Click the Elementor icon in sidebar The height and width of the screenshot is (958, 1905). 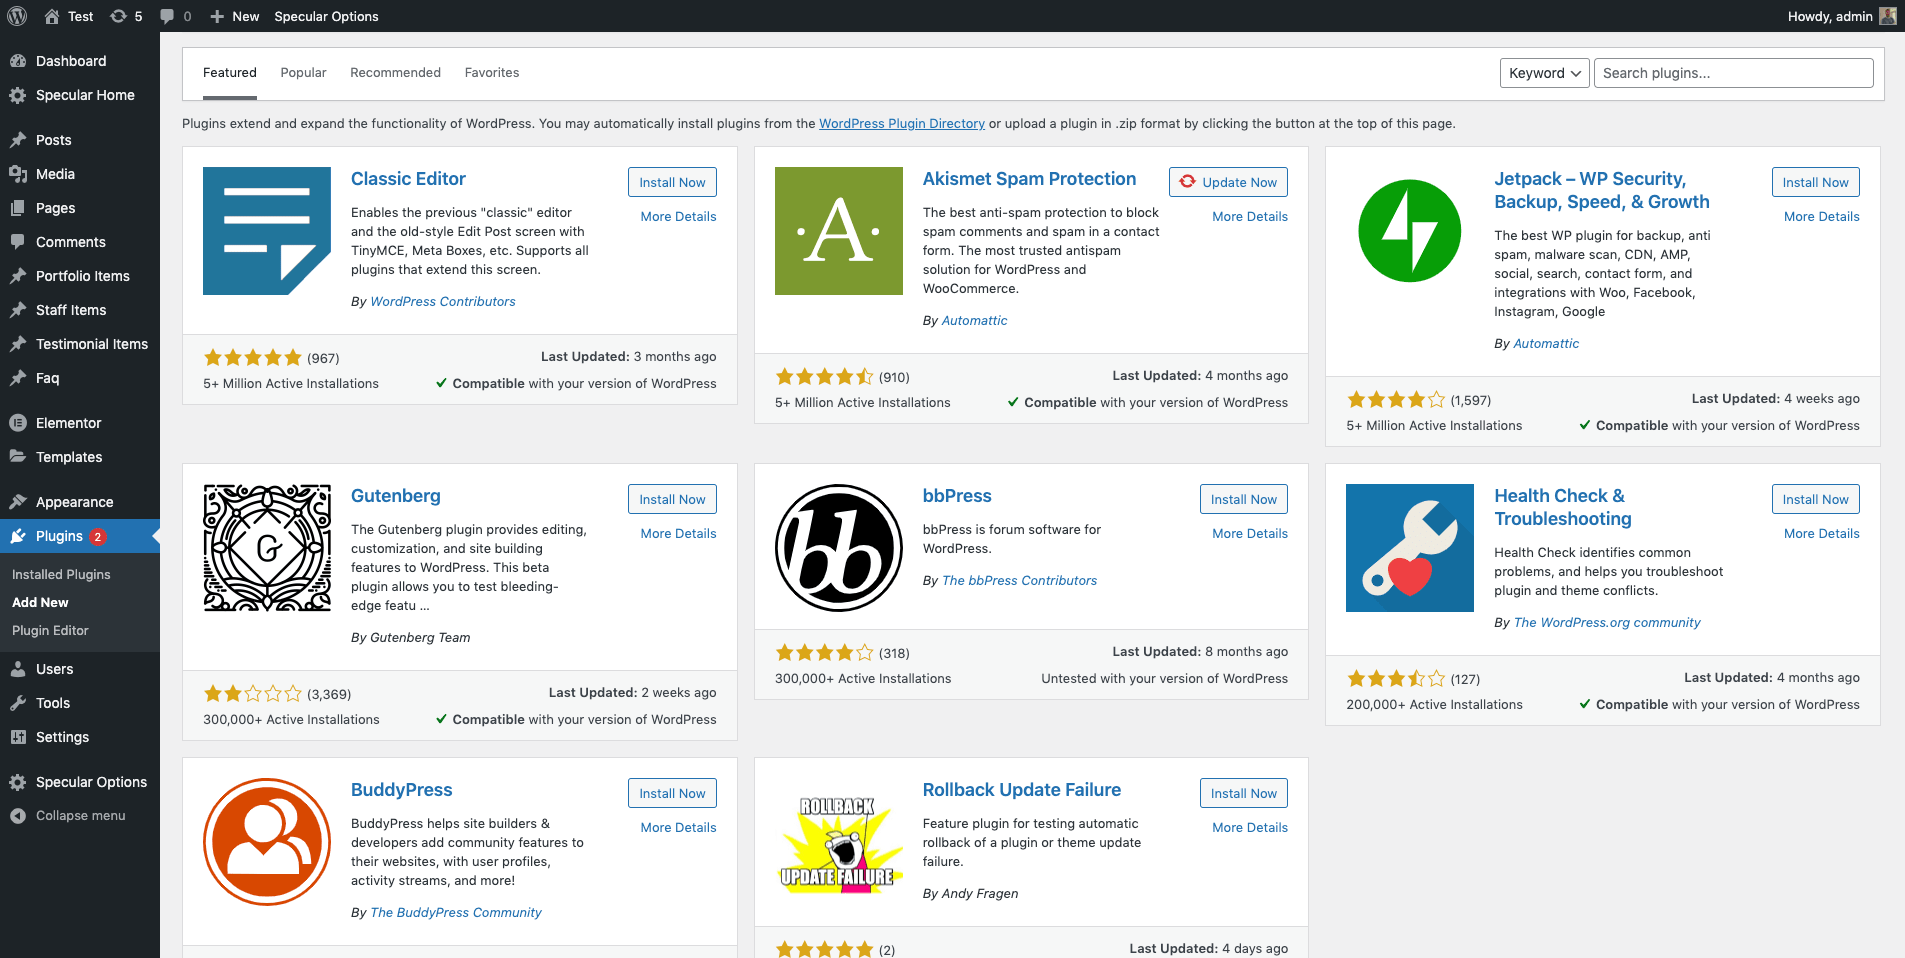[18, 423]
